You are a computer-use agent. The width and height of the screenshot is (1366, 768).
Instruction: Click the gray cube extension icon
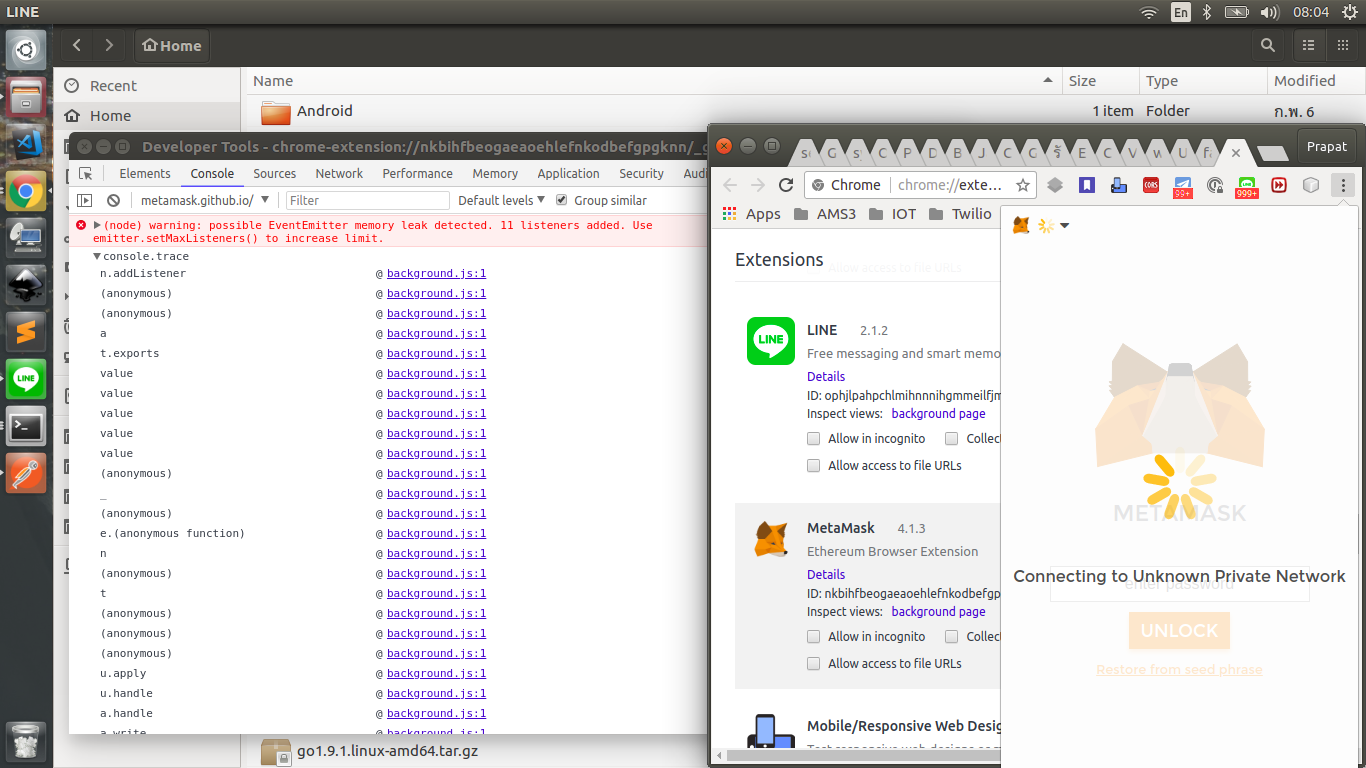[x=1311, y=185]
